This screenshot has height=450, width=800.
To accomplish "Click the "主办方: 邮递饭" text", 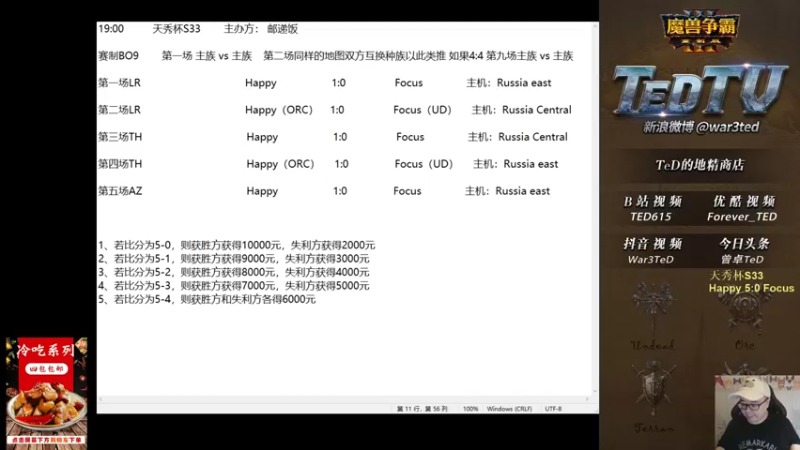I will coord(261,29).
